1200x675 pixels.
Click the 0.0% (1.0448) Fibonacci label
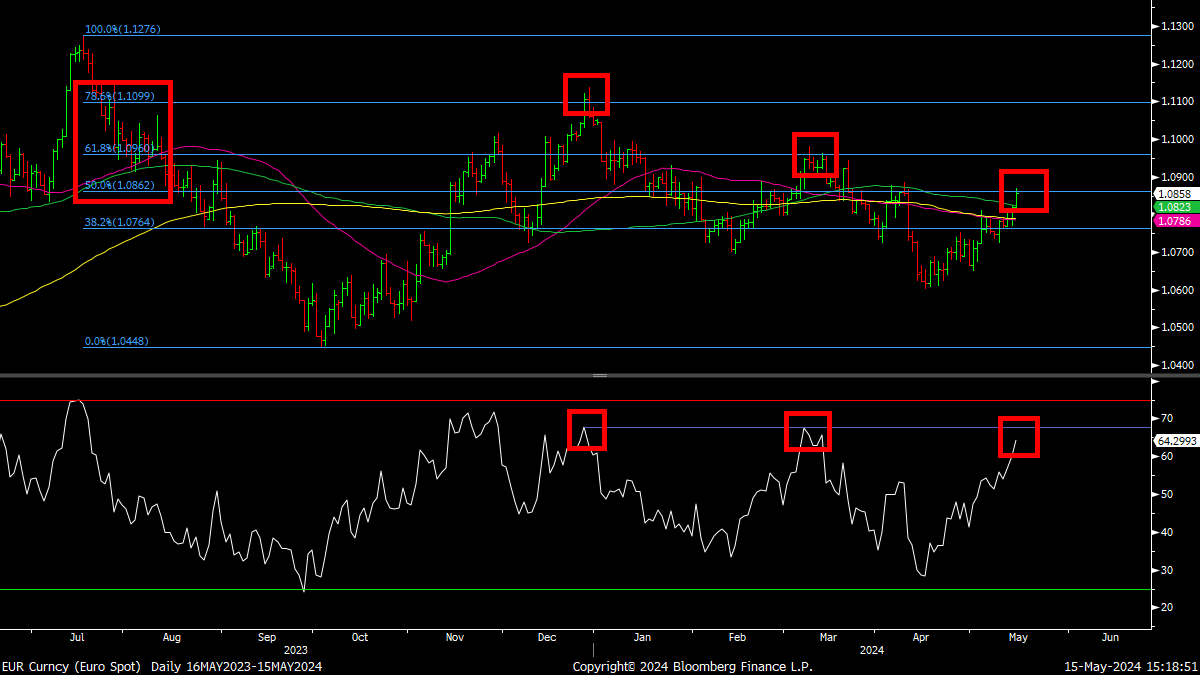116,341
